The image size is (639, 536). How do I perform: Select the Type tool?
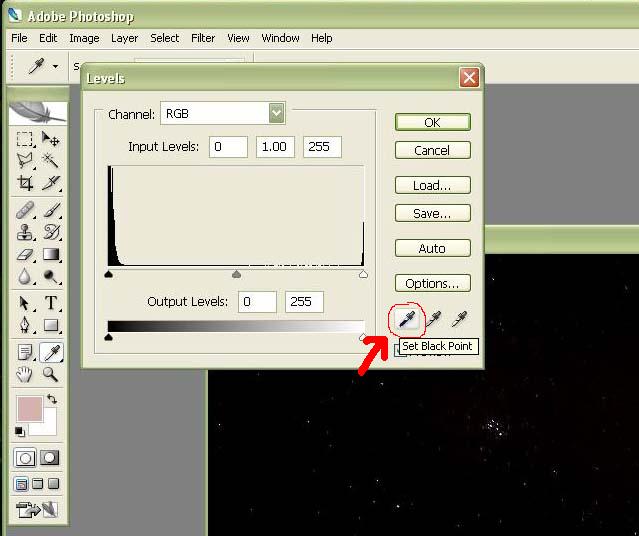51,303
